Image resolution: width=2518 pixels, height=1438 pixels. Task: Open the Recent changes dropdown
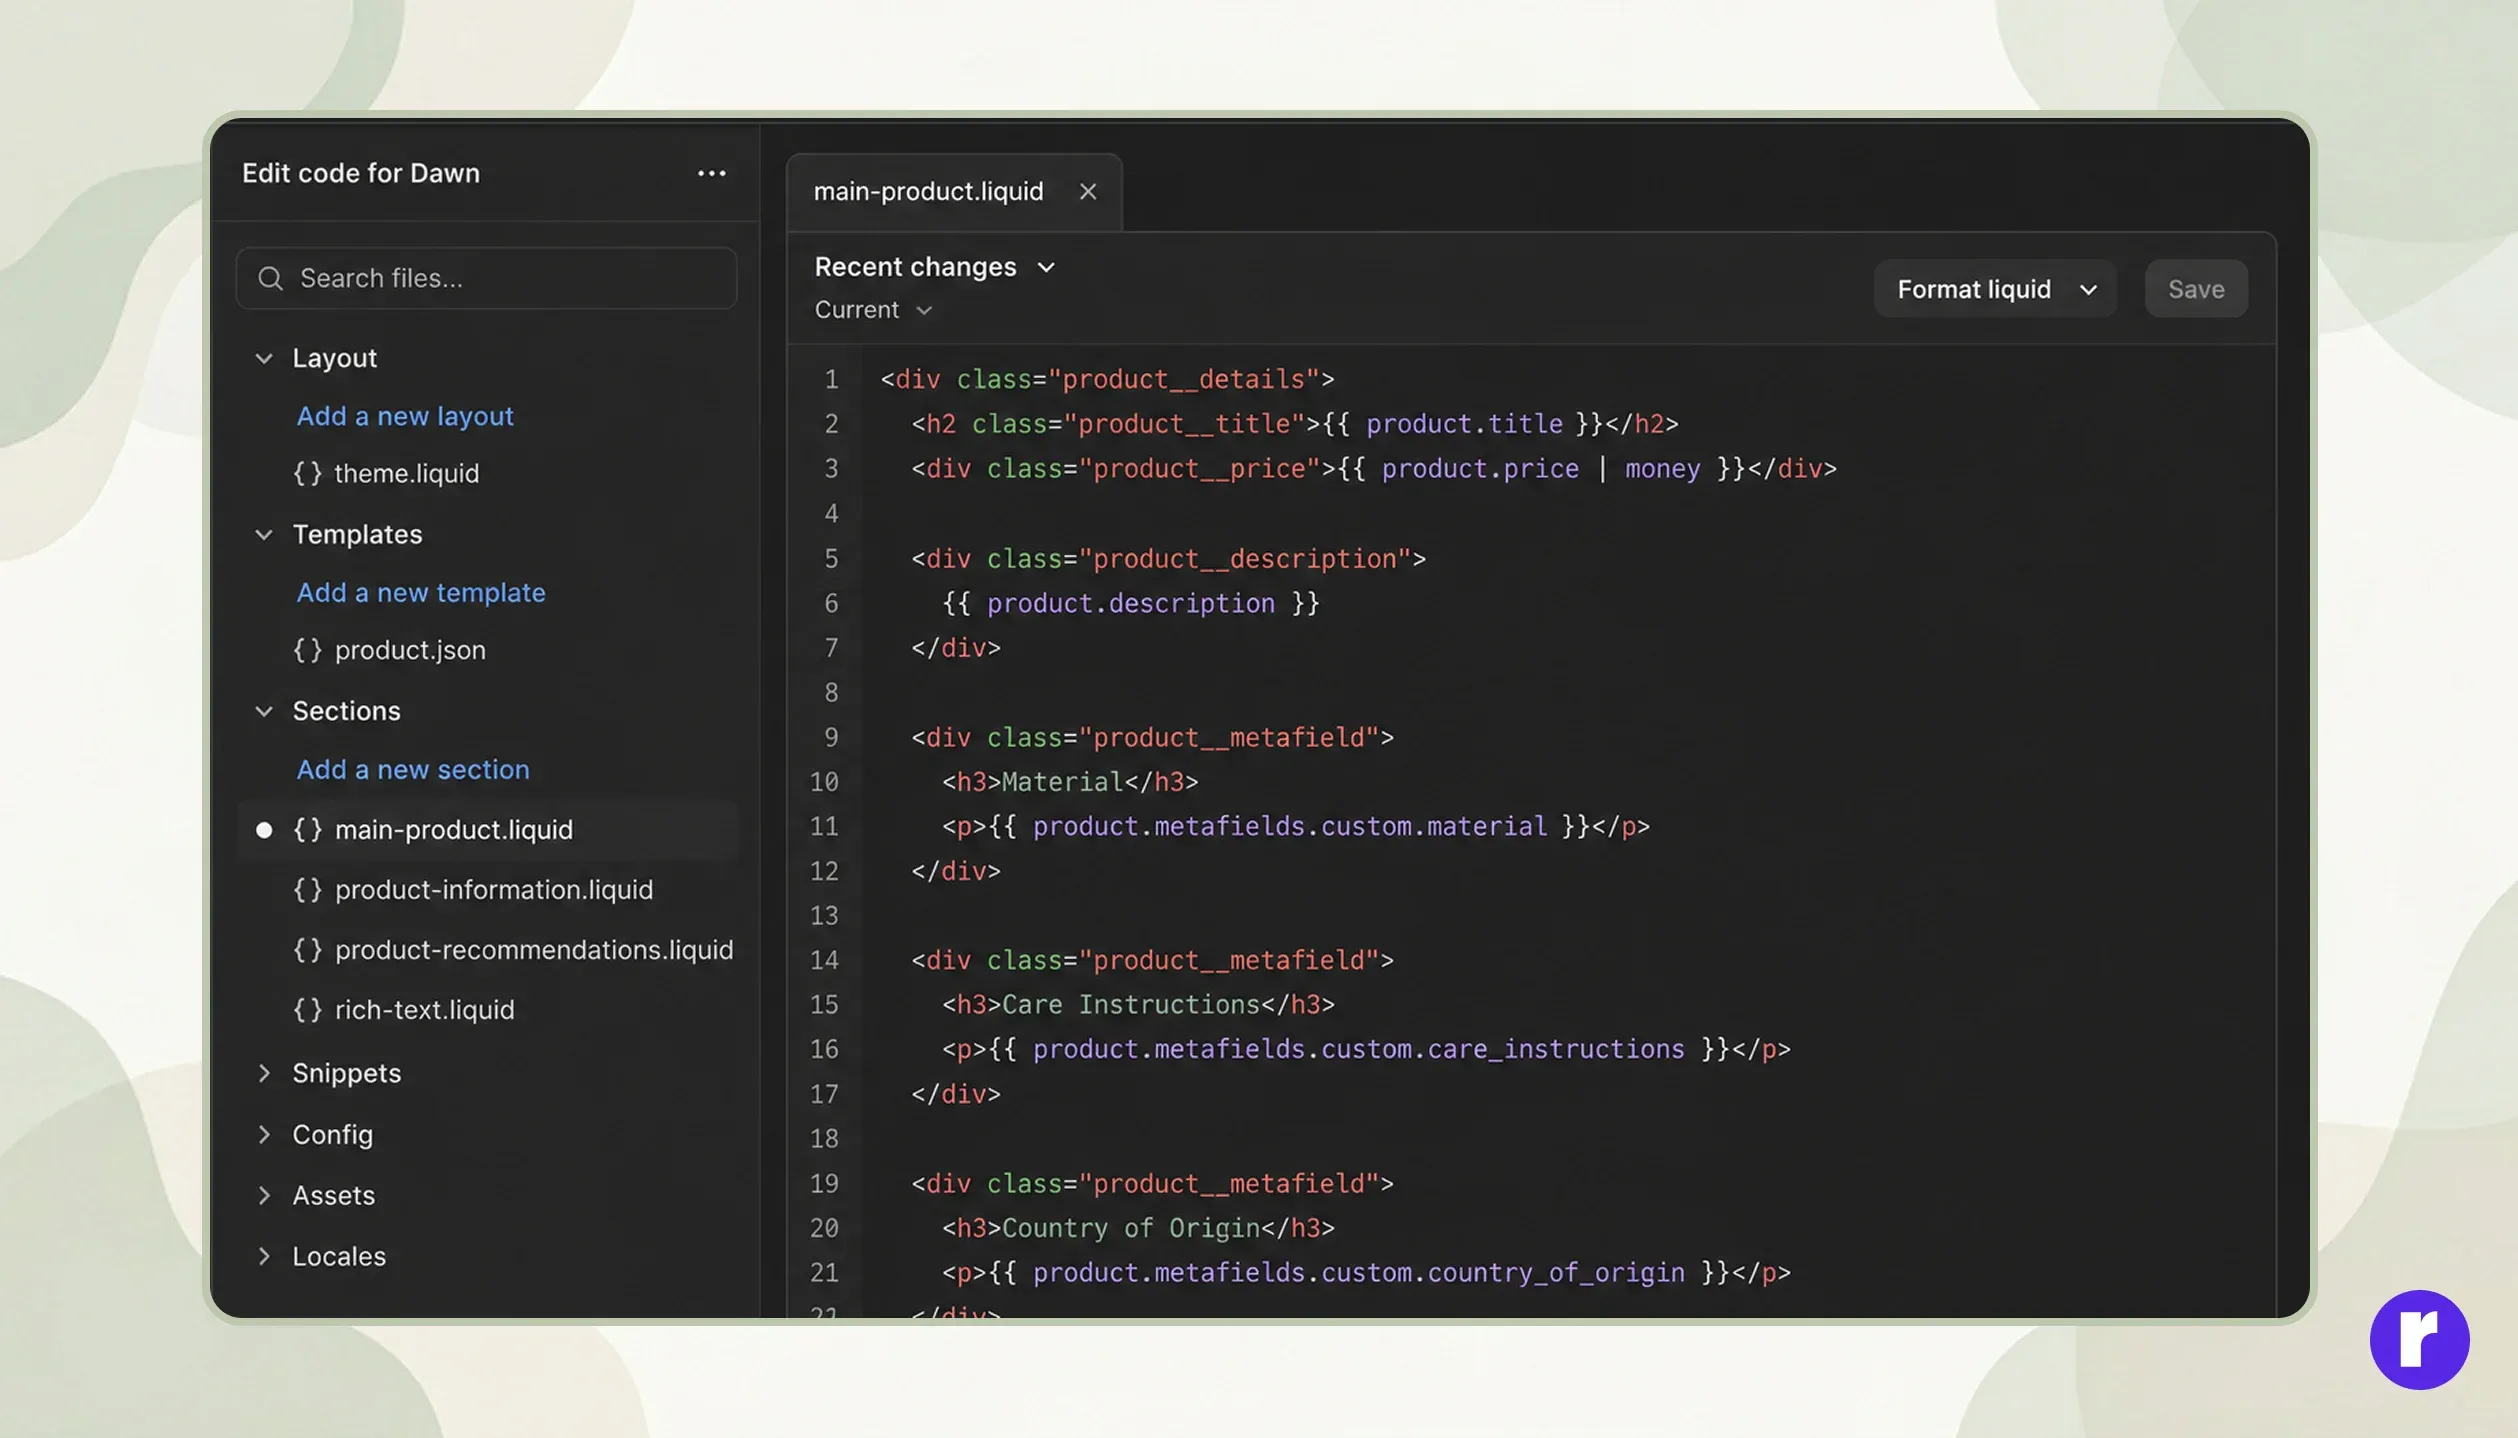click(x=935, y=267)
